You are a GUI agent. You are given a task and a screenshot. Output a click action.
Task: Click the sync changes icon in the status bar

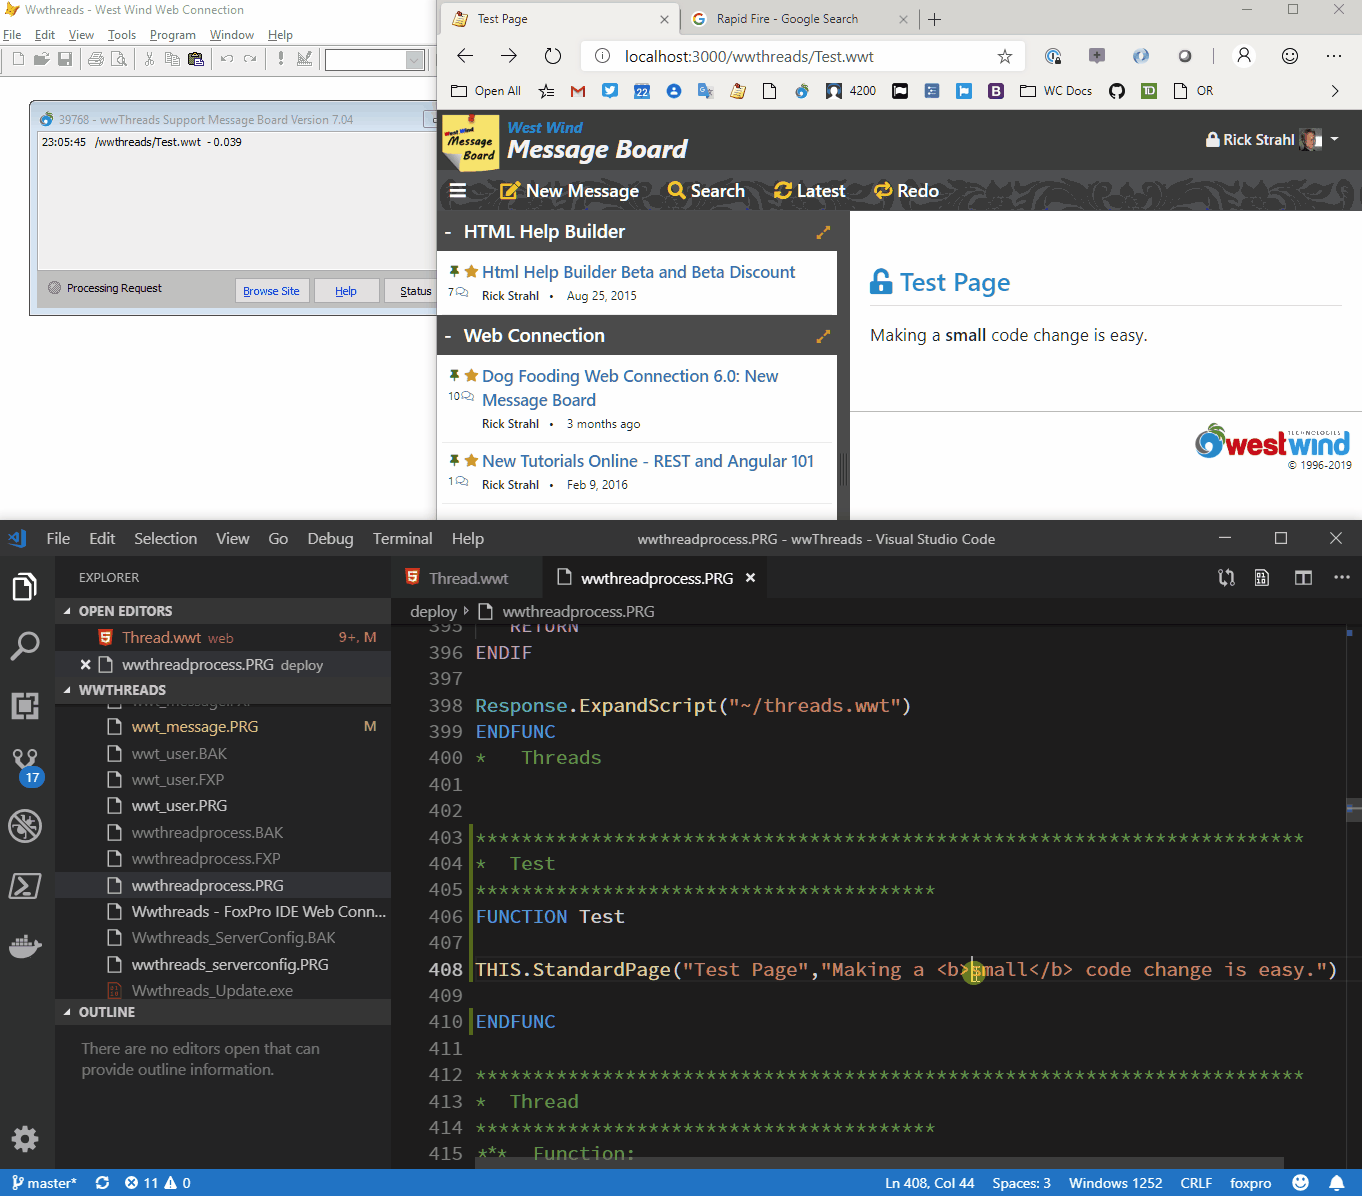click(102, 1182)
